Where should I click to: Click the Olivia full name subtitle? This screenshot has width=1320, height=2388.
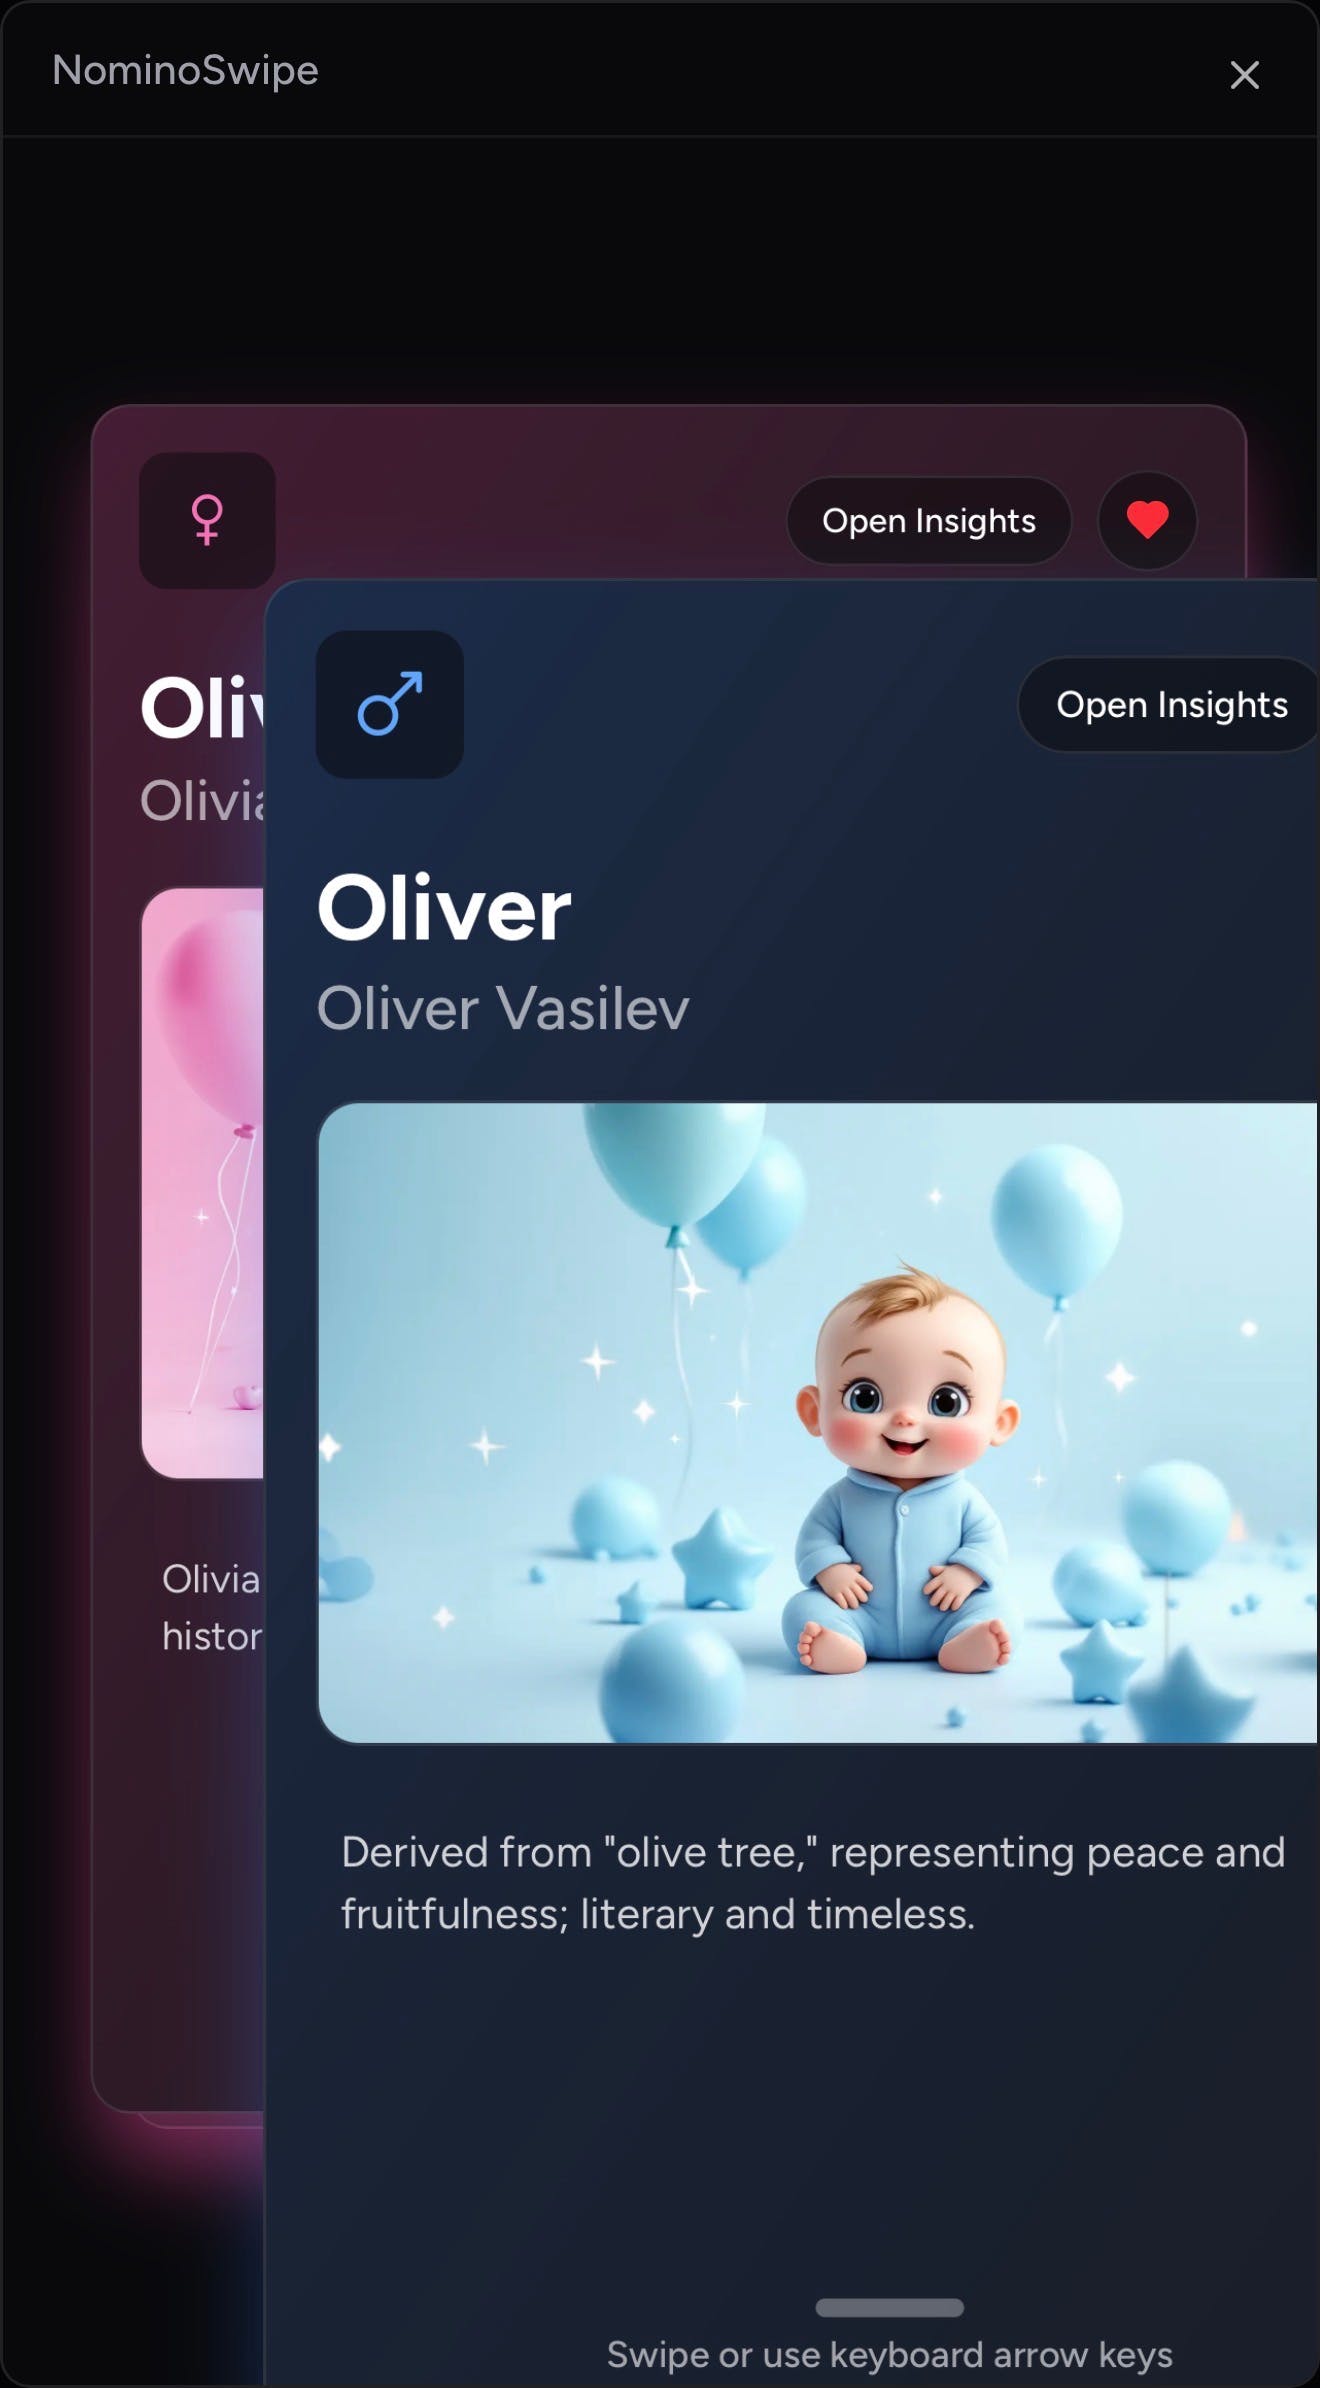click(x=203, y=800)
